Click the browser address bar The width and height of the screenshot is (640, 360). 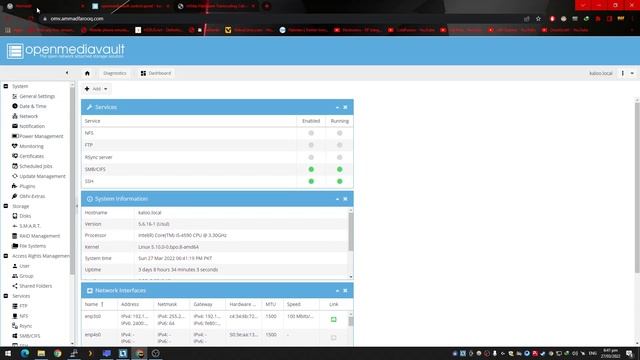point(282,18)
